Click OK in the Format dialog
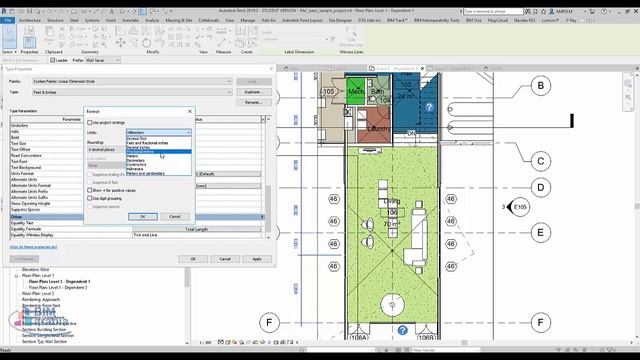640x360 pixels. click(143, 216)
